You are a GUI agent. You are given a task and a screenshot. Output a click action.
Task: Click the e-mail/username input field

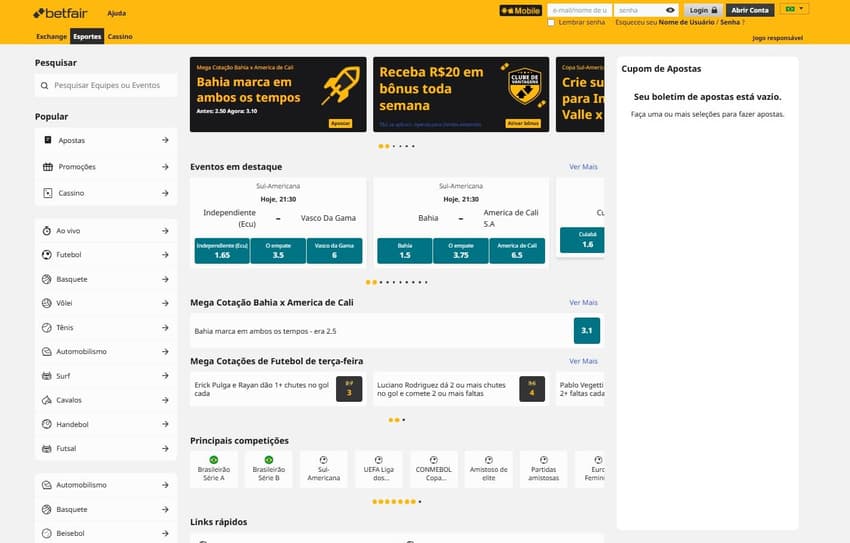[x=579, y=10]
